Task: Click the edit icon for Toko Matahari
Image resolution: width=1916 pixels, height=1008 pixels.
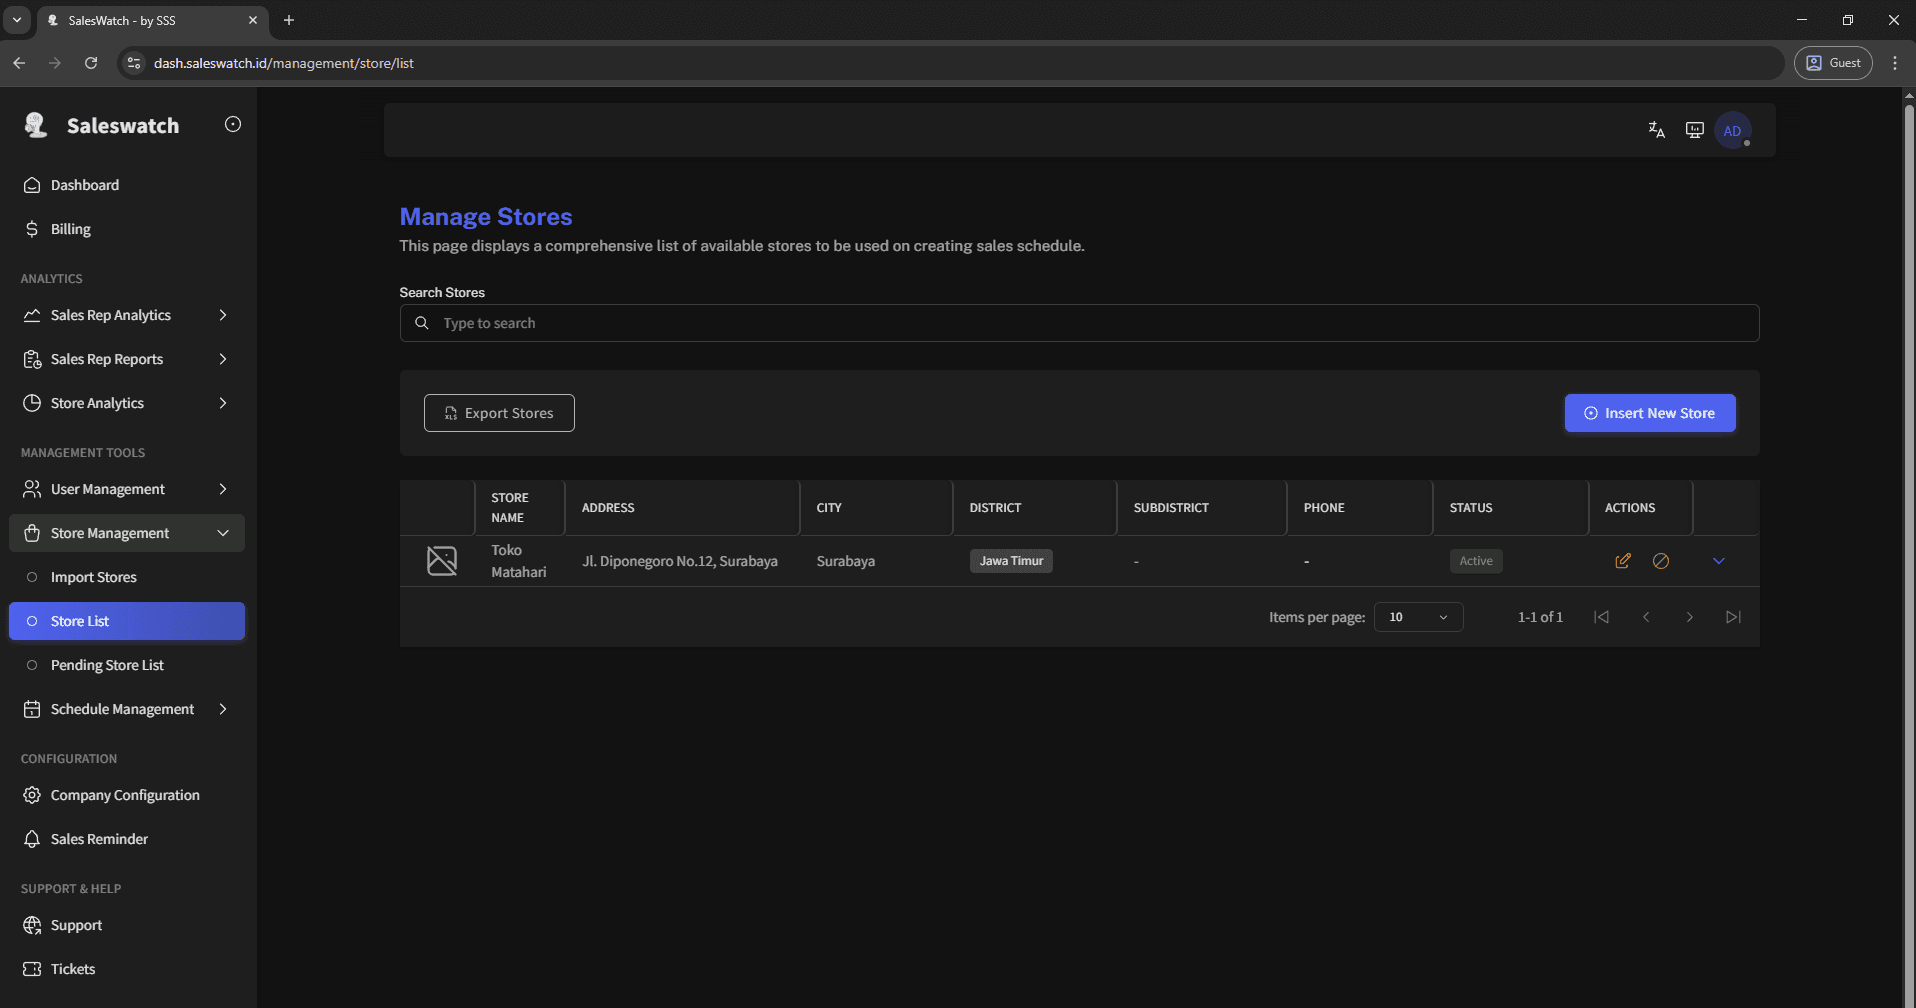Action: [x=1622, y=561]
